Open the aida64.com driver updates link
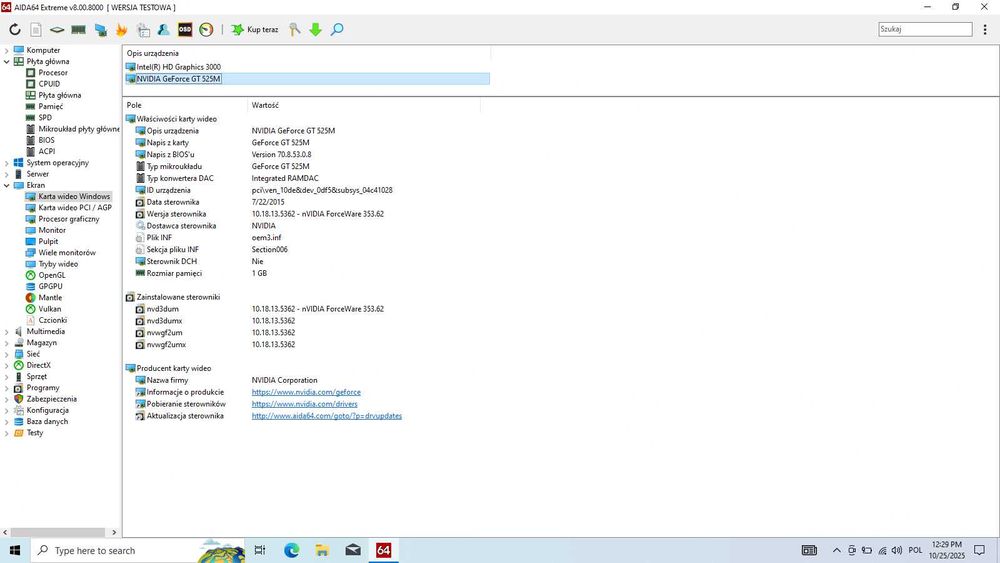The width and height of the screenshot is (1000, 563). point(327,416)
